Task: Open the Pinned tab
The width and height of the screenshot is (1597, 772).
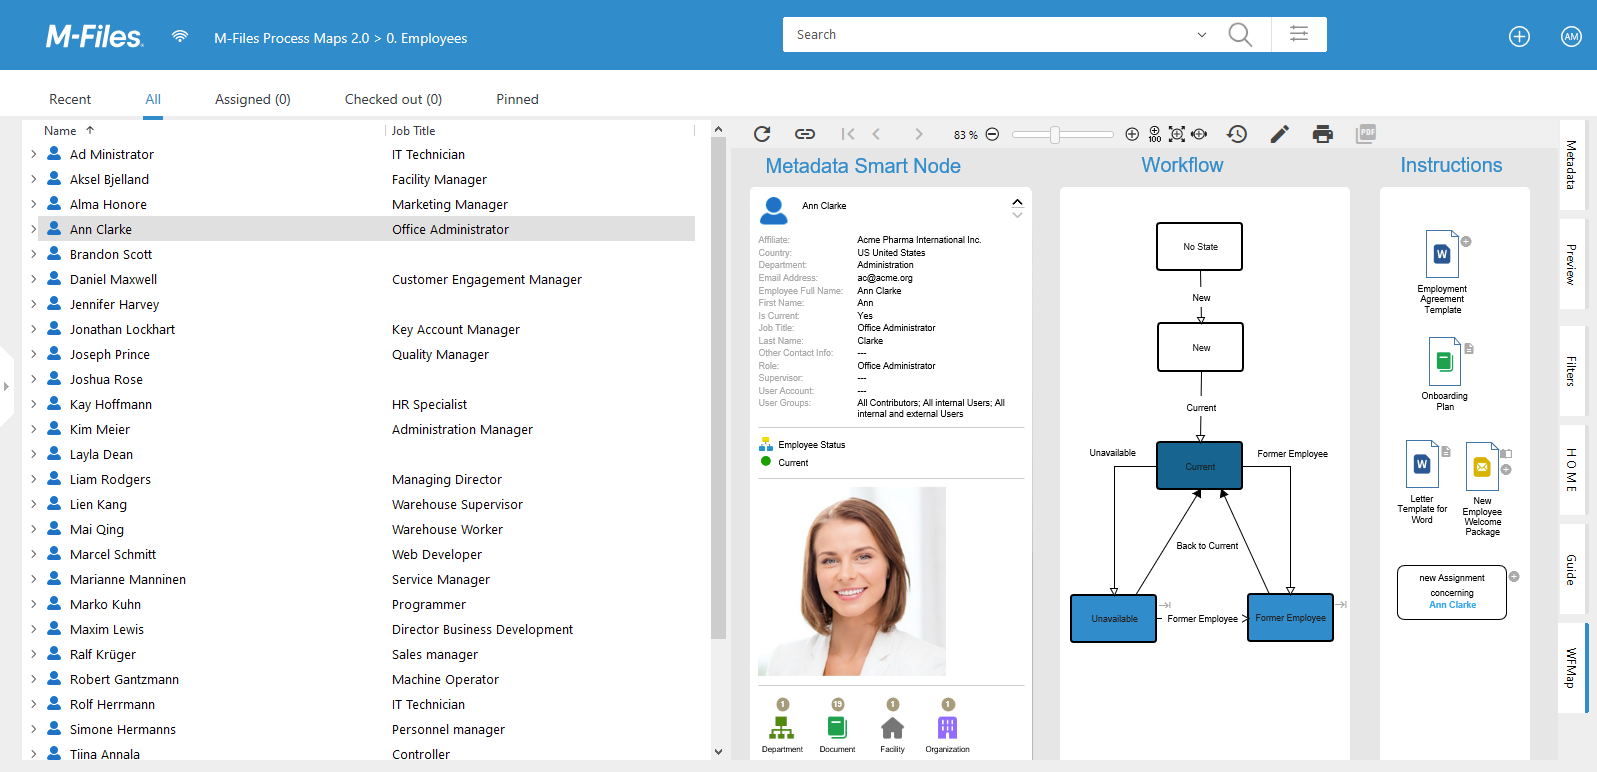Action: pos(517,99)
